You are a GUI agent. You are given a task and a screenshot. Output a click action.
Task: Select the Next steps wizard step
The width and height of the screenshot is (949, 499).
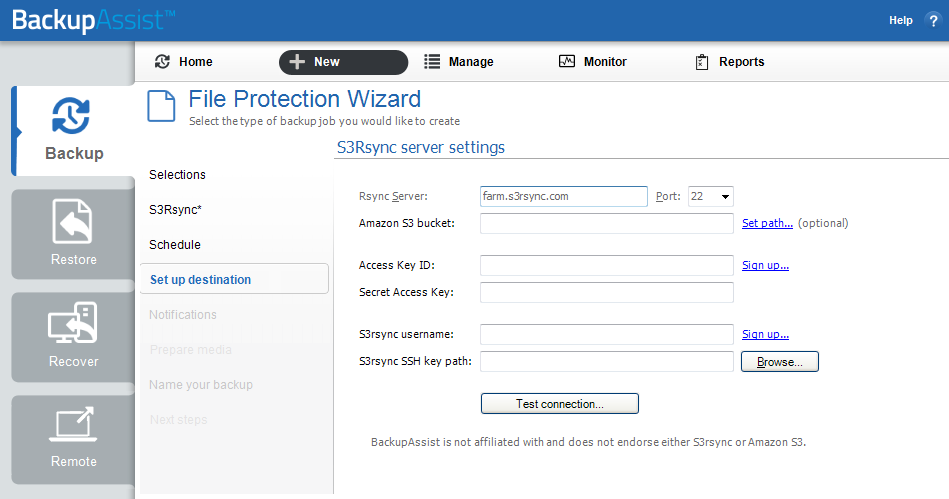click(179, 420)
